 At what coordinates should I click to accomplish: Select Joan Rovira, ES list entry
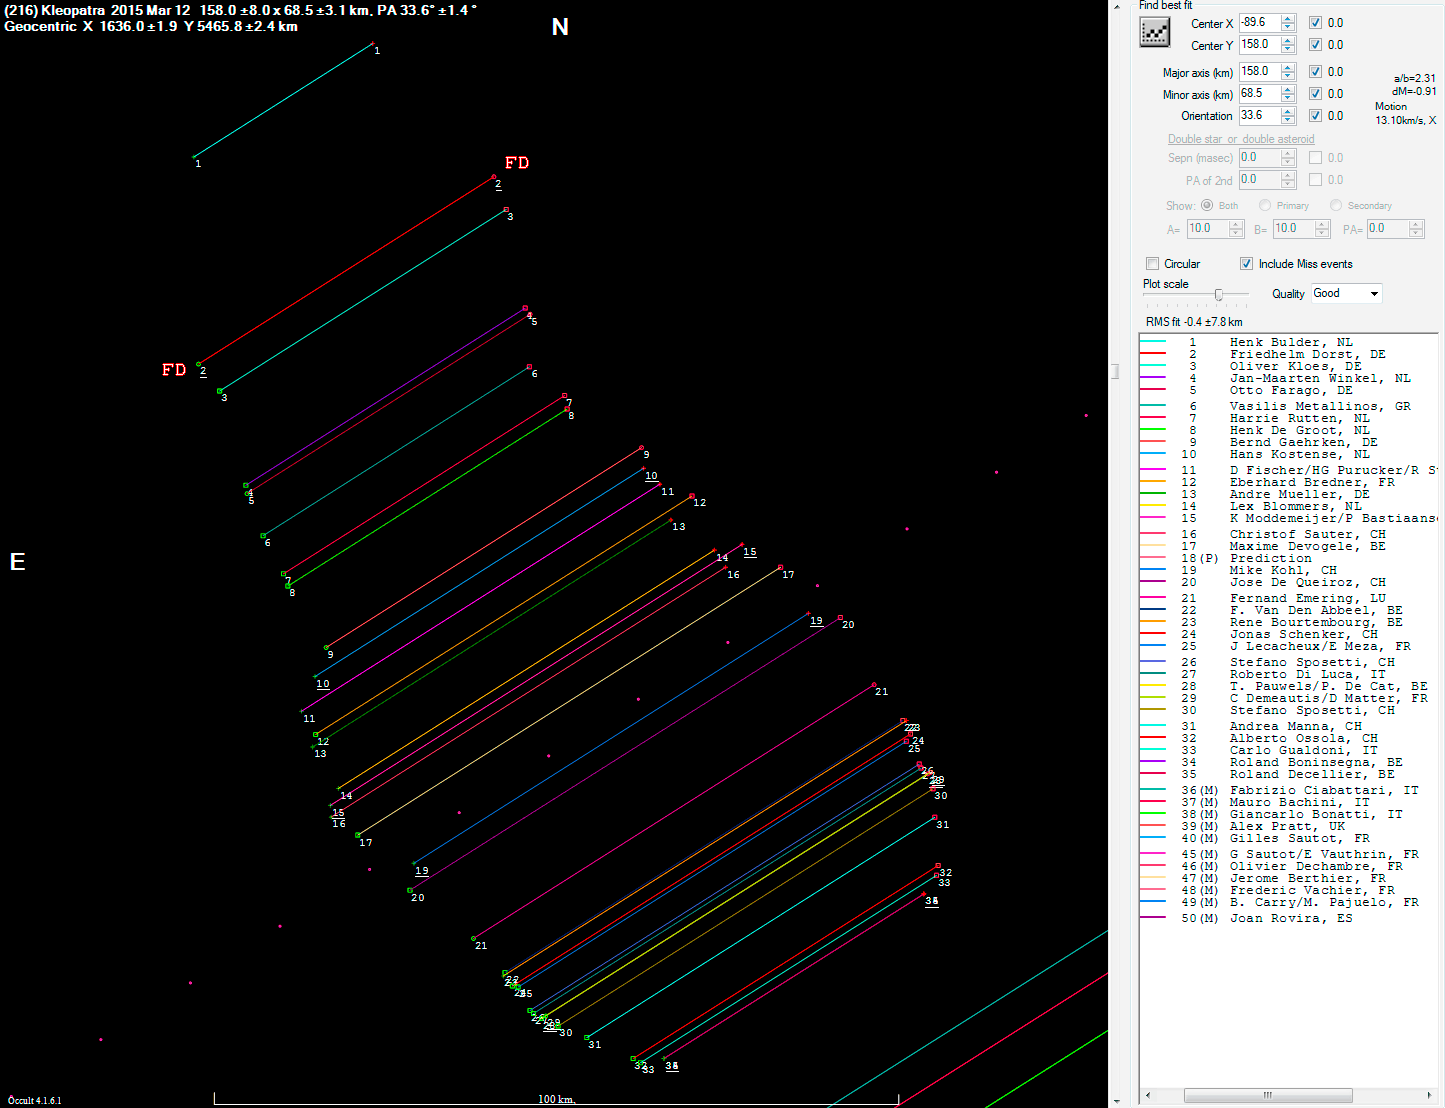click(1290, 918)
